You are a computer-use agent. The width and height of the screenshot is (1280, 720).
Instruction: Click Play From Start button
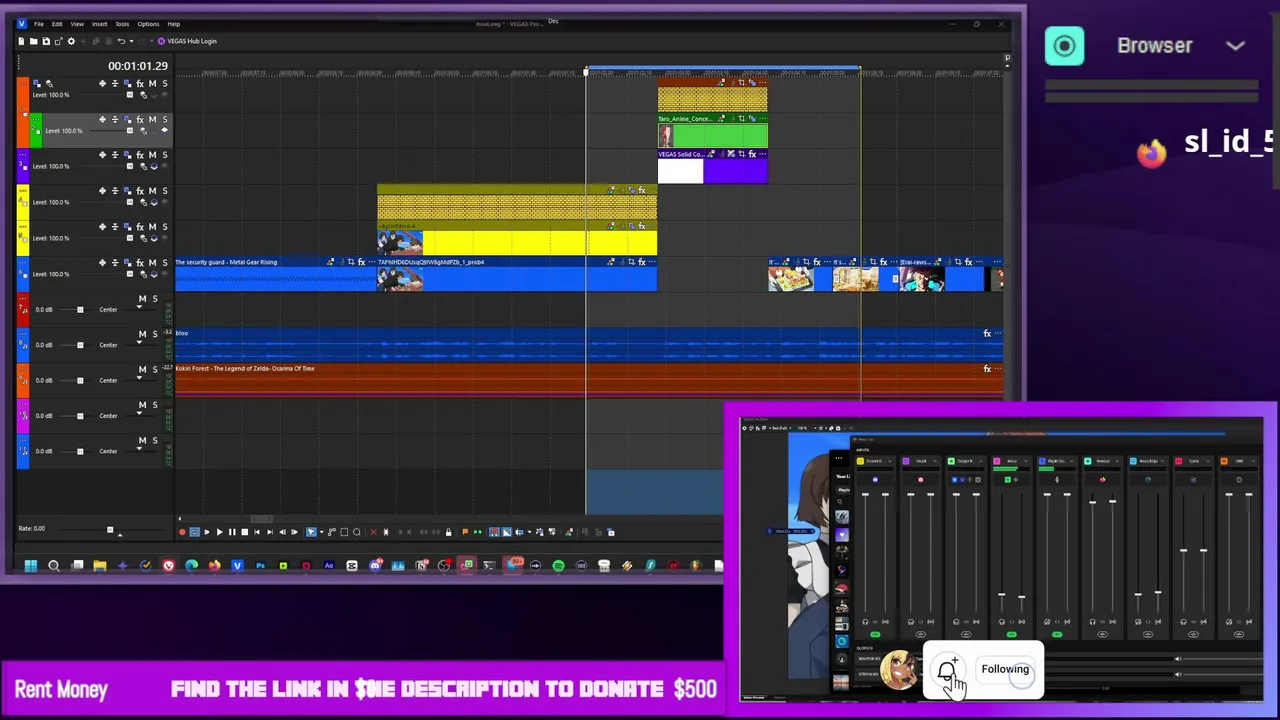[x=207, y=532]
